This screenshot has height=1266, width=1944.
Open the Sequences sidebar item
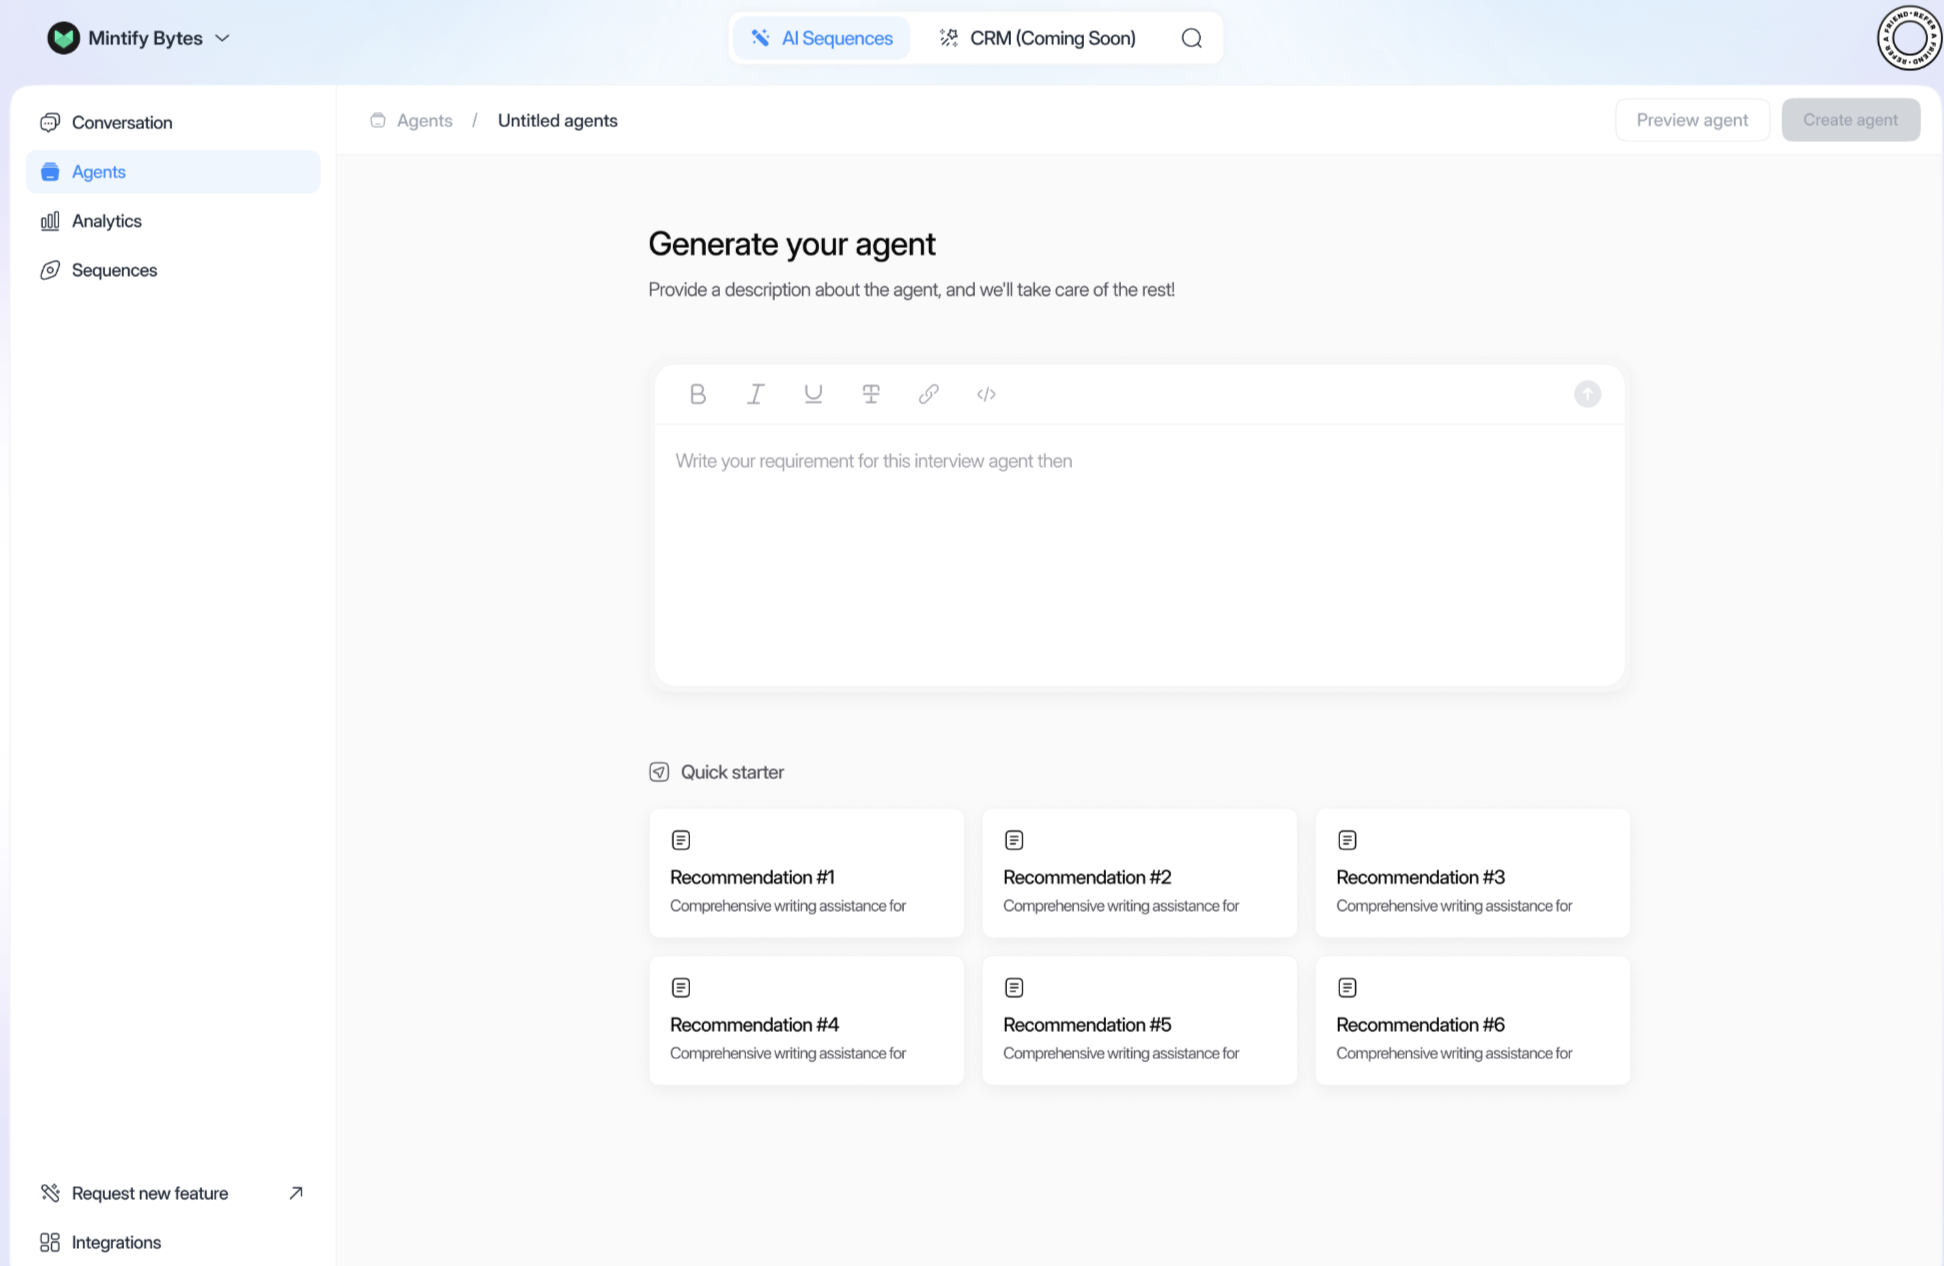pyautogui.click(x=114, y=270)
